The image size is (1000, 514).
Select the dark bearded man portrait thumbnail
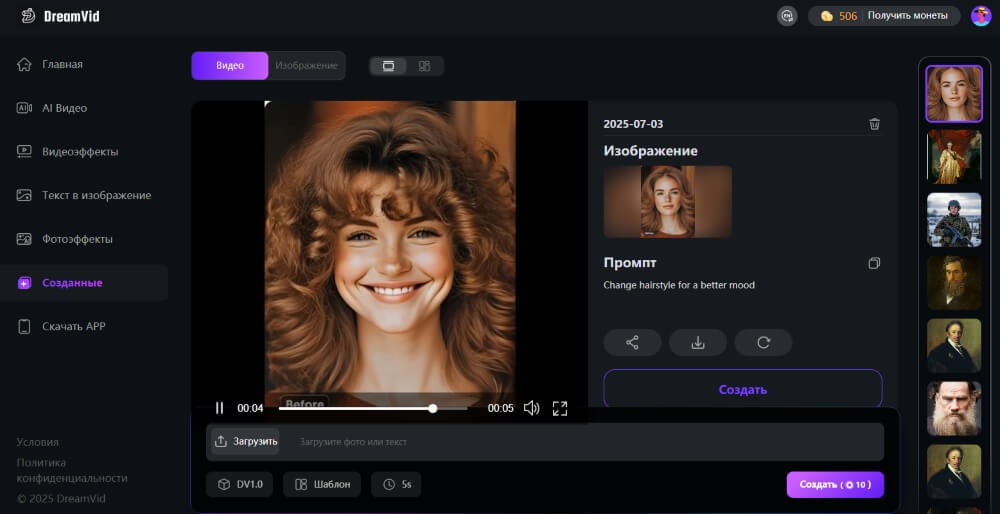(954, 283)
